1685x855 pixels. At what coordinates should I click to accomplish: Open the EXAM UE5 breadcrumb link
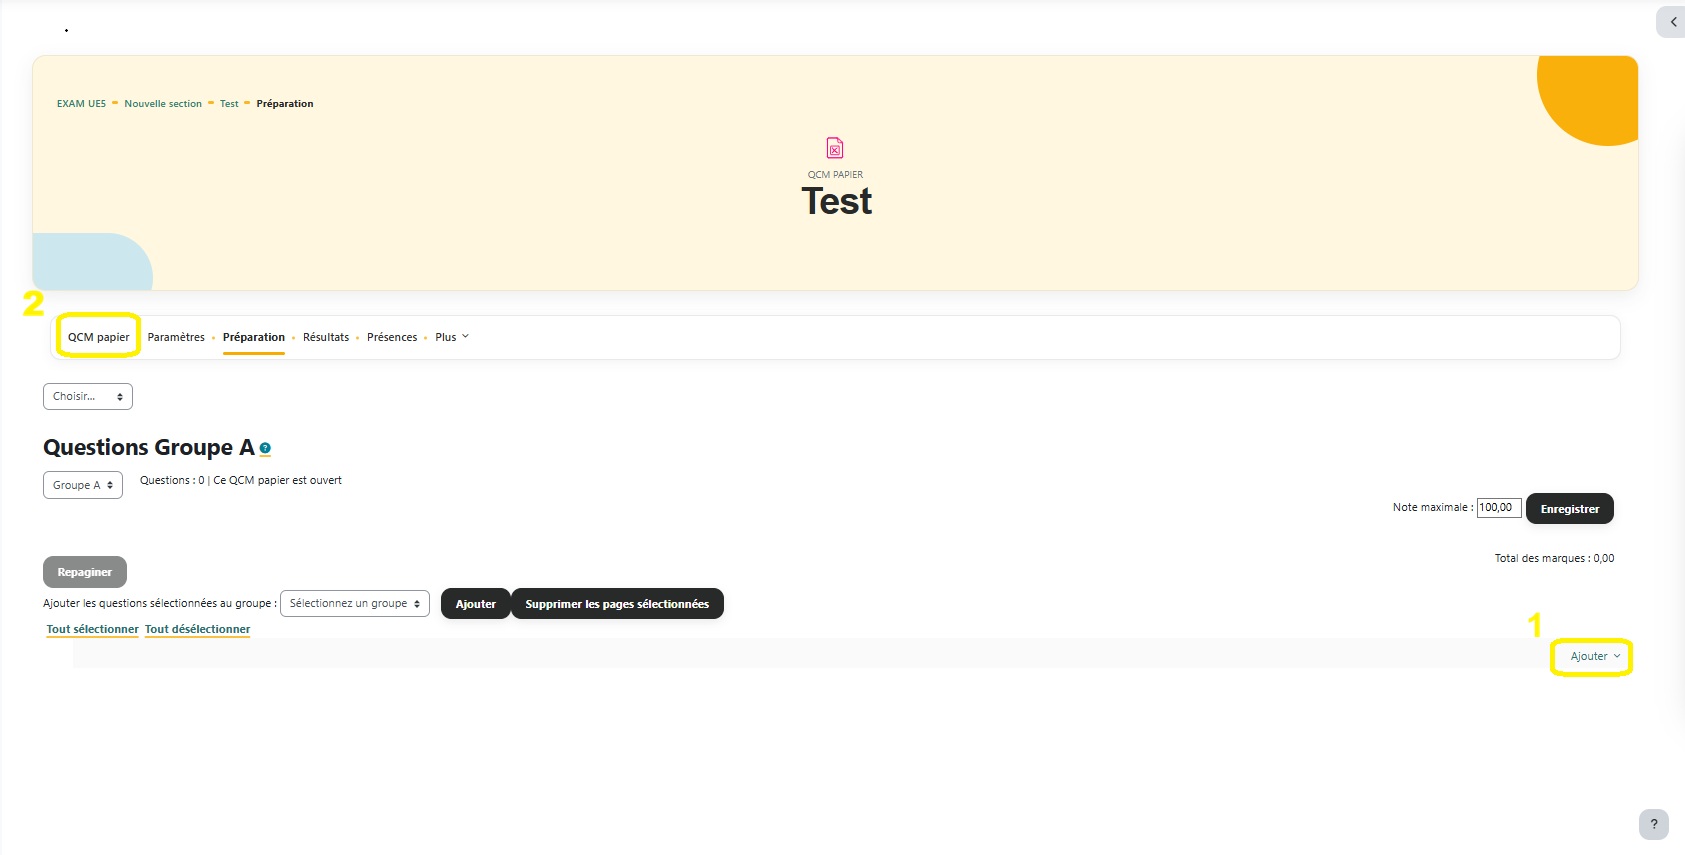[x=81, y=103]
